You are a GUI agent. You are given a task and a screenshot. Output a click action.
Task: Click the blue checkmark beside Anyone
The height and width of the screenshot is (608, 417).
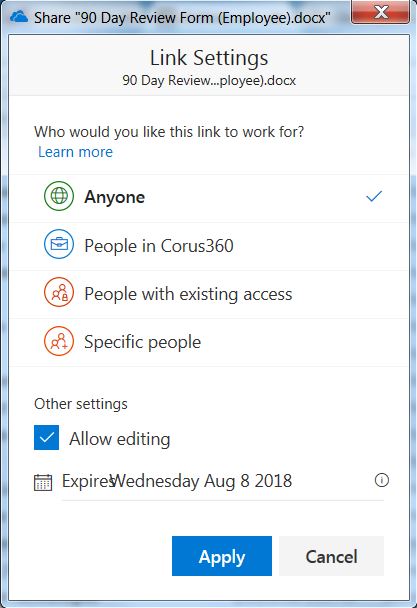[x=374, y=196]
